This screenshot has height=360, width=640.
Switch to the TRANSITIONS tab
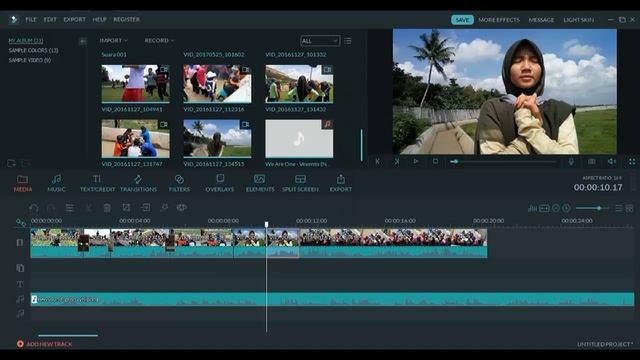138,183
